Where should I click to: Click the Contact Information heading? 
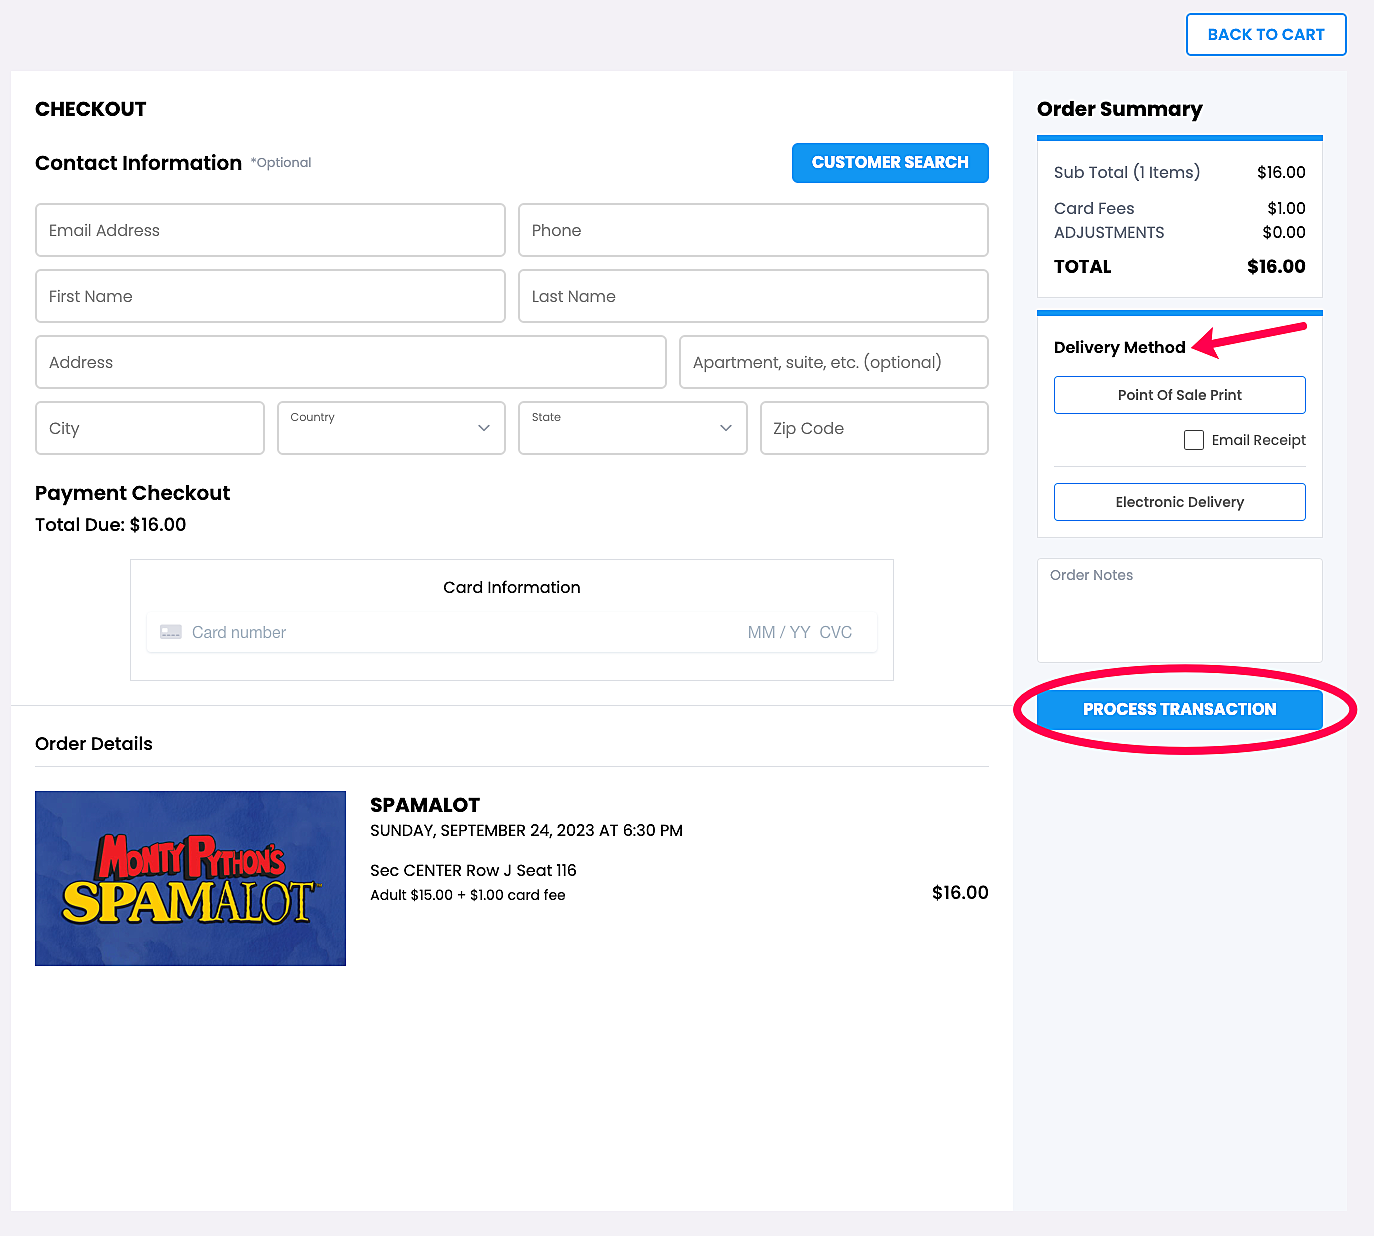click(x=138, y=163)
